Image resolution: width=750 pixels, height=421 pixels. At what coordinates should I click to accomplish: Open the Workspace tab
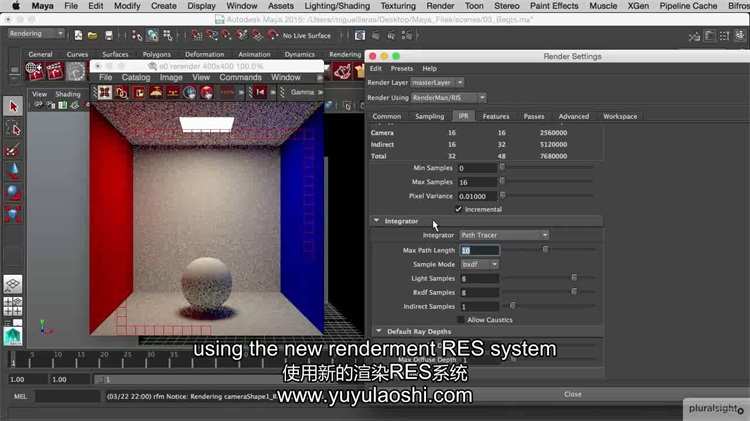[620, 116]
